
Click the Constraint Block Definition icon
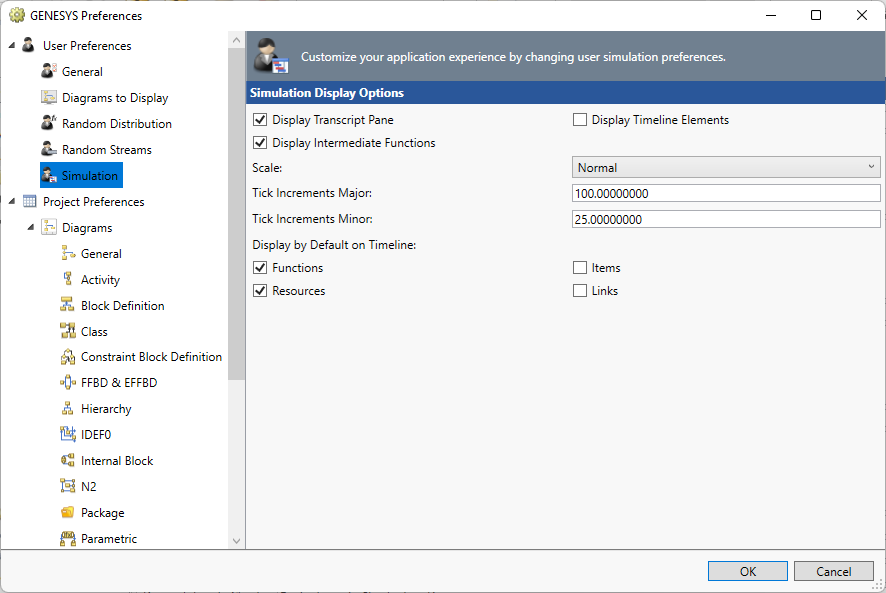coord(68,357)
